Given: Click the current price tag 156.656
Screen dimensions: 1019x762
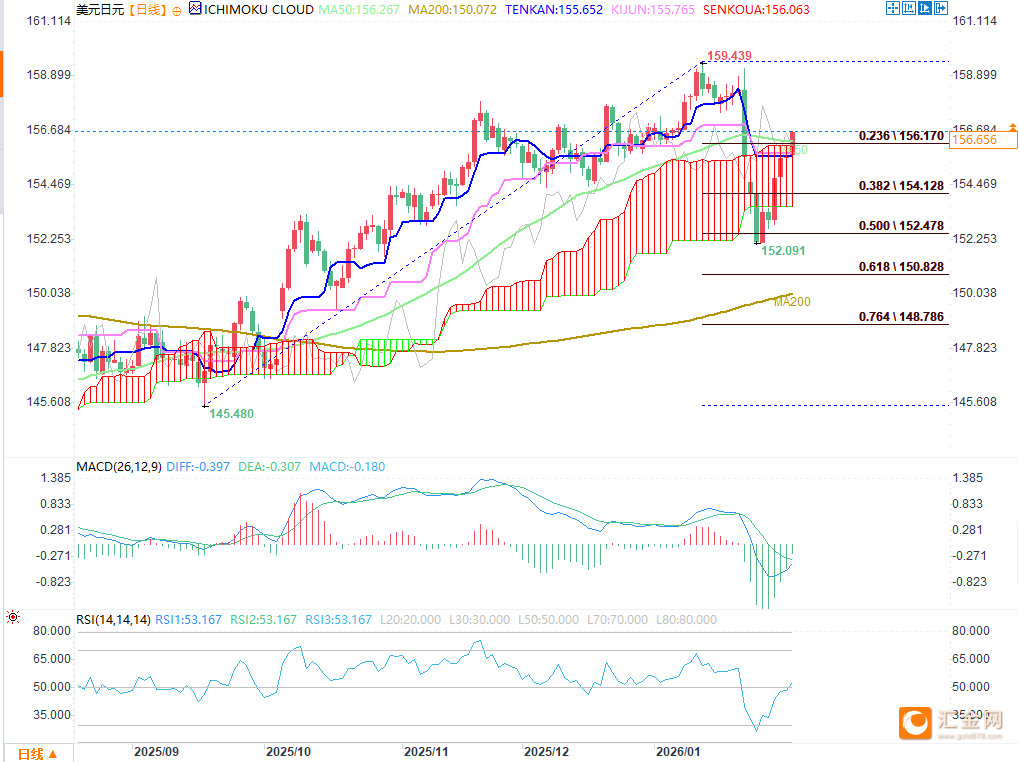Looking at the screenshot, I should tap(983, 140).
